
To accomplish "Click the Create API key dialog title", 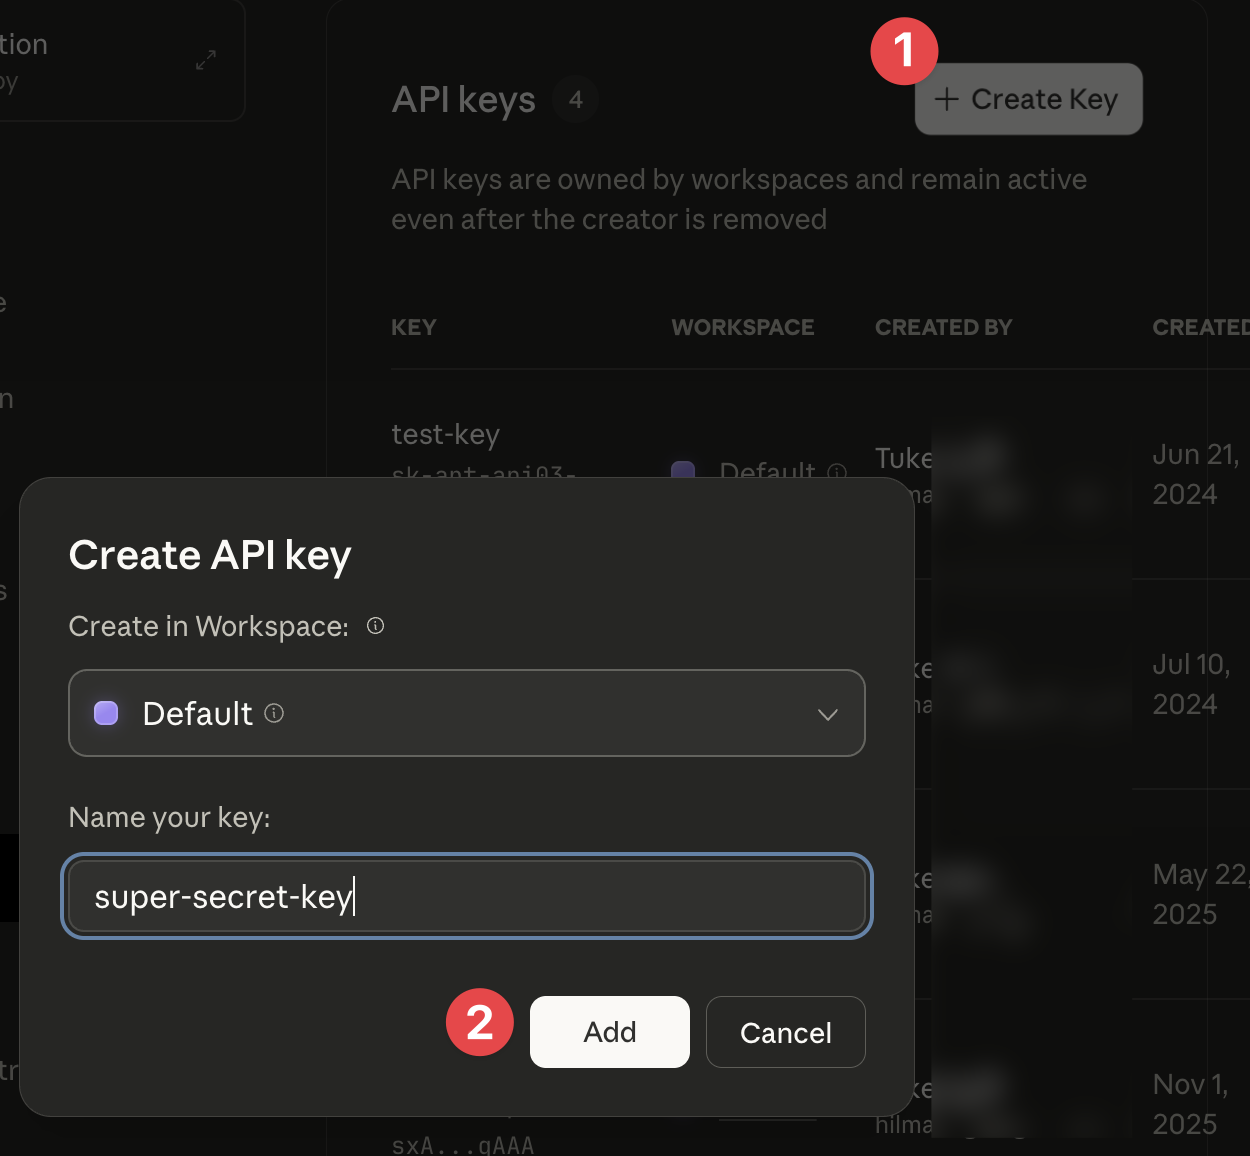I will [210, 555].
